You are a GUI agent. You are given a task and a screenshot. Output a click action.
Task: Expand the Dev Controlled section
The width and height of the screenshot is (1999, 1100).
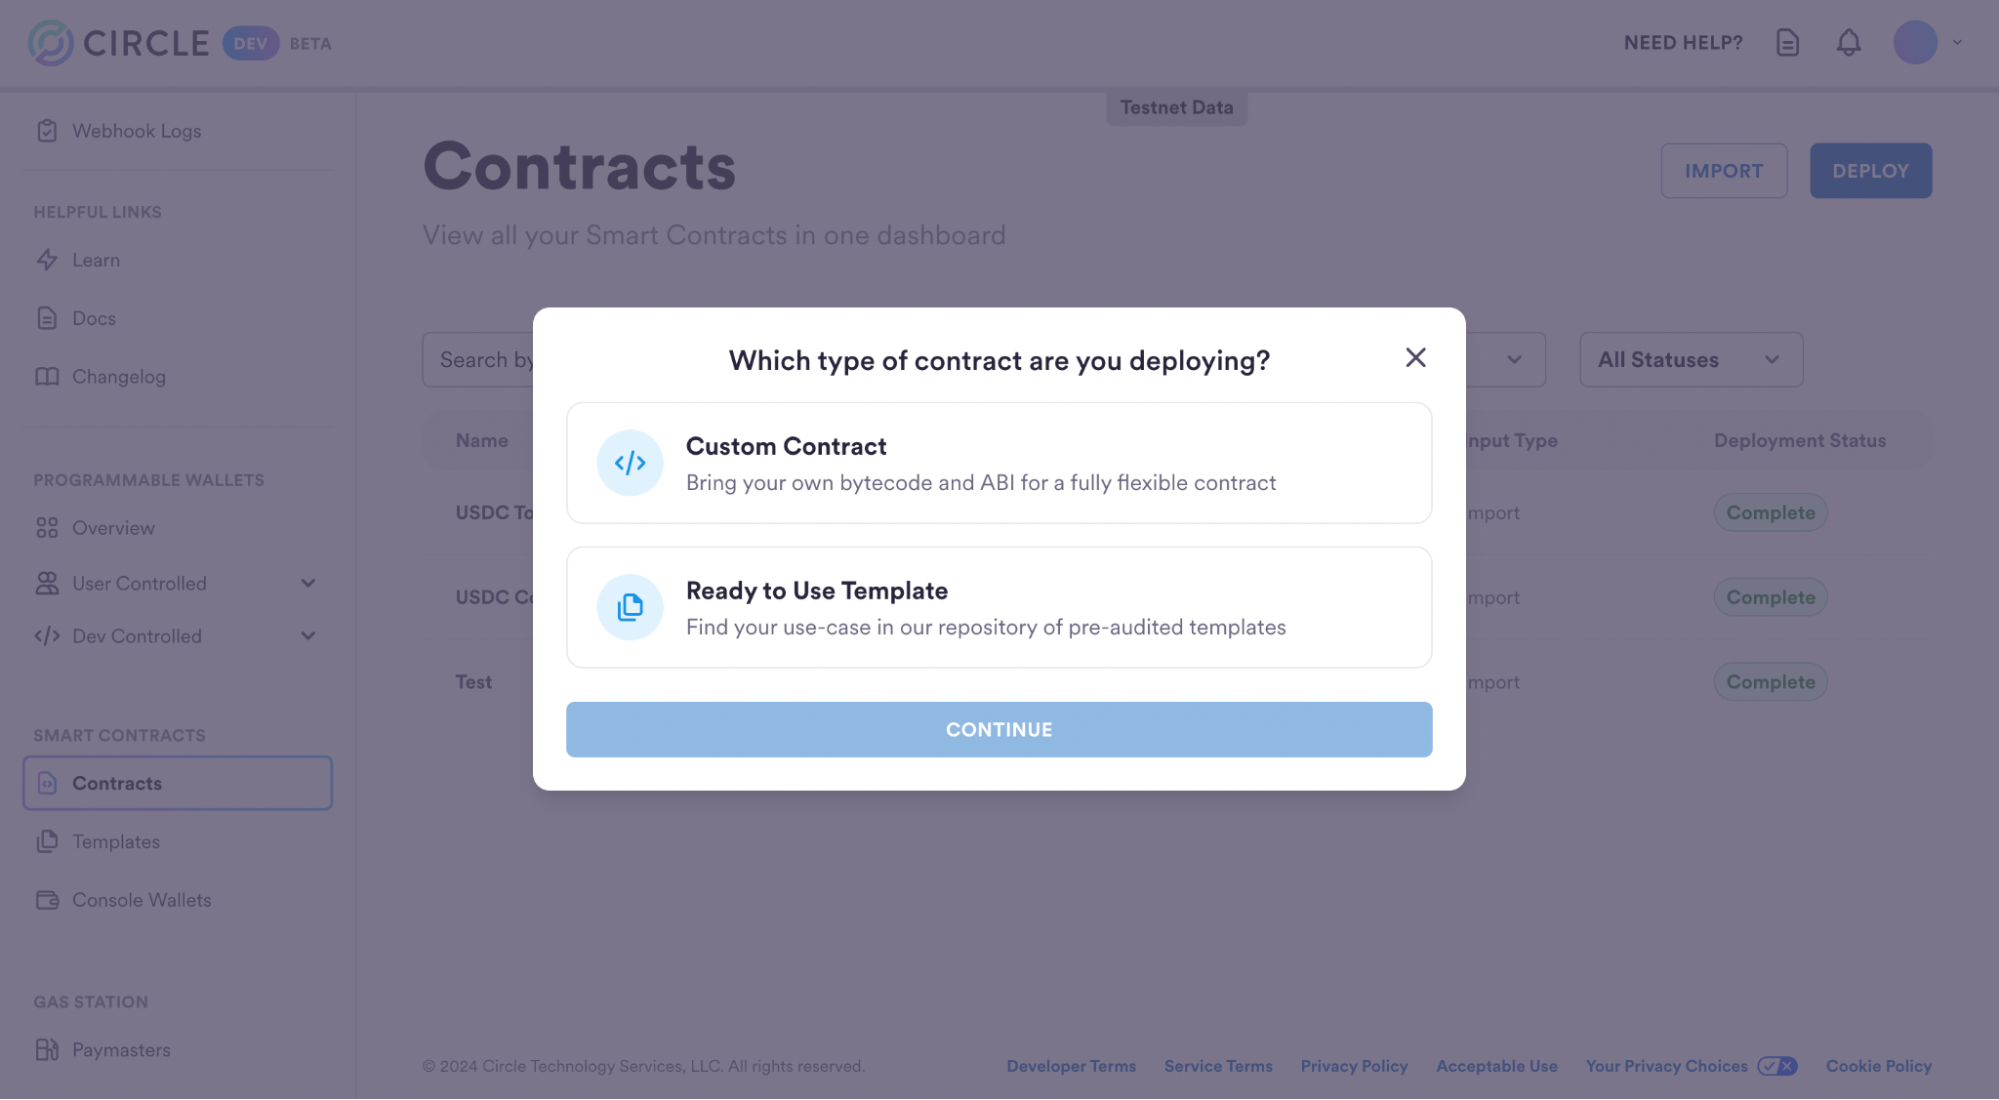[308, 636]
